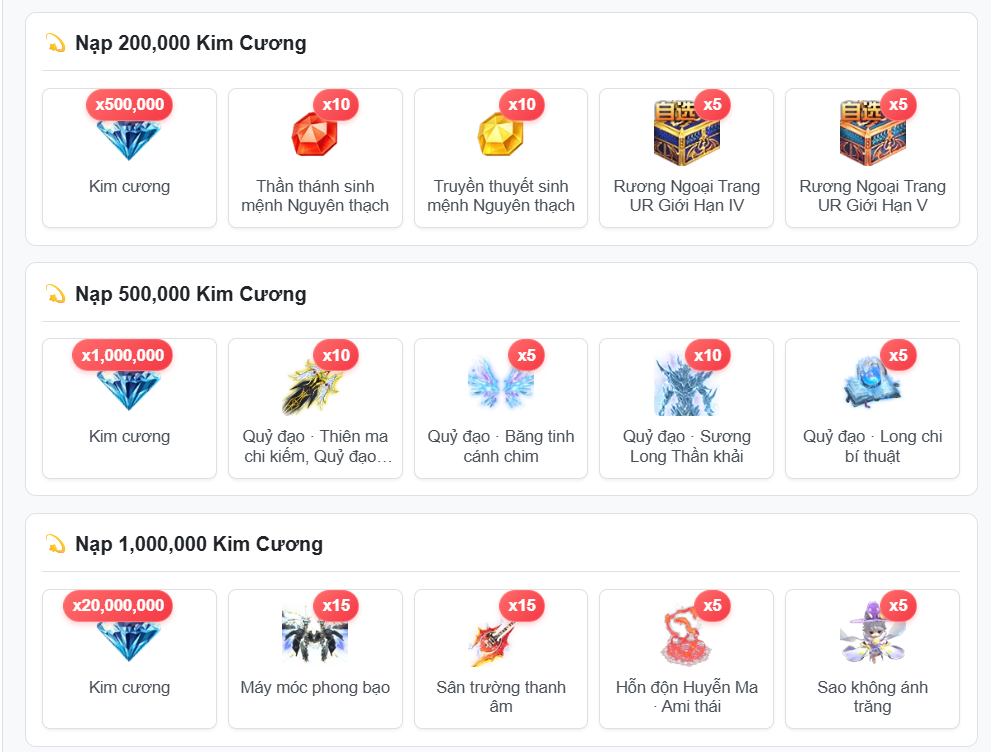Select the Sao không ánh trăng character icon
Screen dimensions: 991x752
point(872,633)
